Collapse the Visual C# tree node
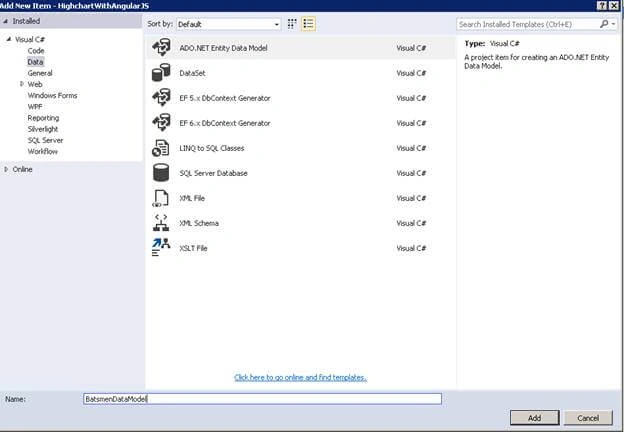This screenshot has height=432, width=624. 9,39
